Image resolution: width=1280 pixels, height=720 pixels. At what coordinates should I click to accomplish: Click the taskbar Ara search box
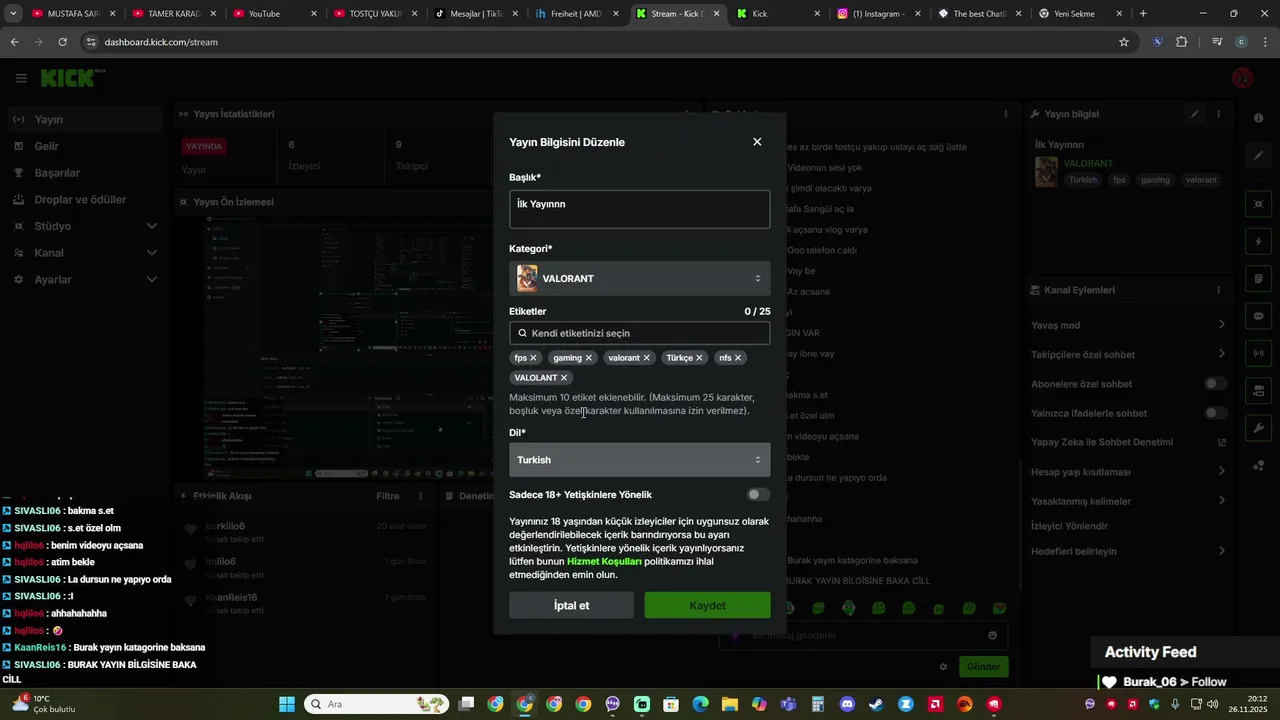click(x=378, y=704)
